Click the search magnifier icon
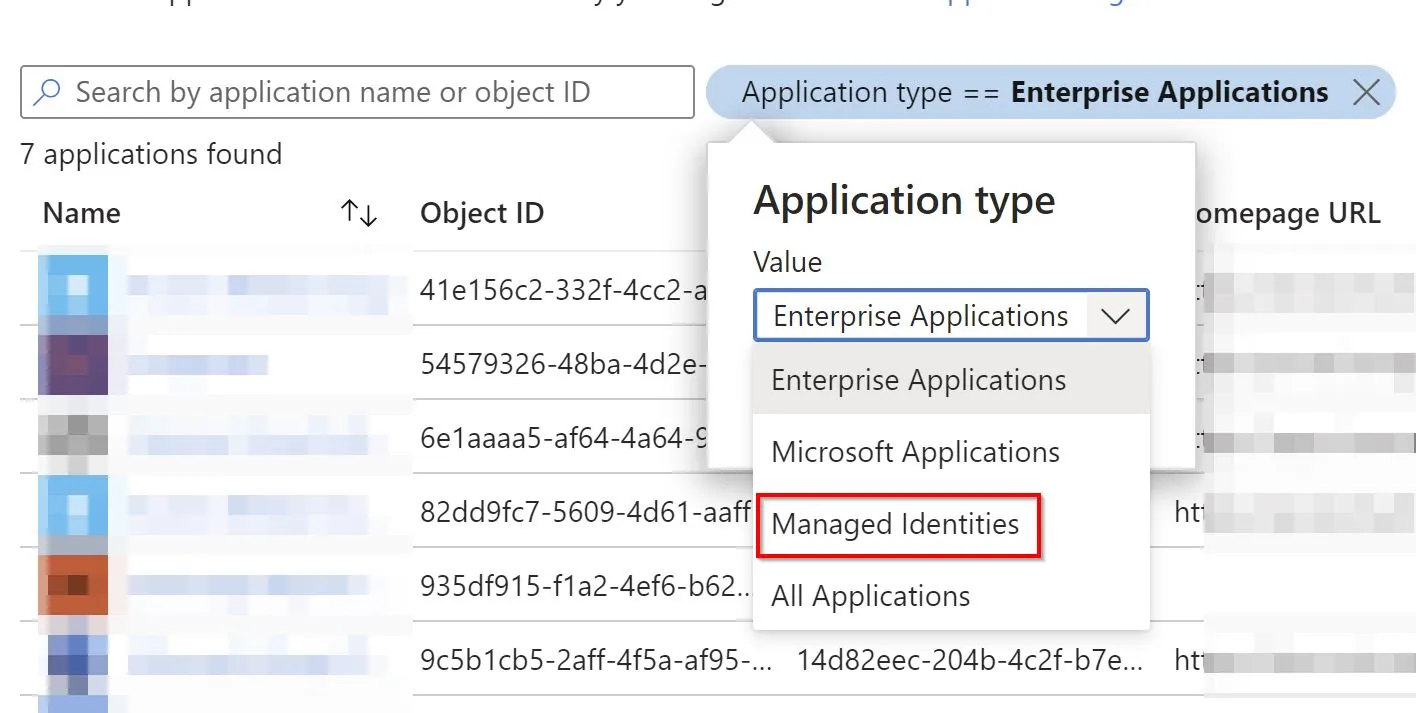The height and width of the screenshot is (713, 1416). (x=46, y=93)
